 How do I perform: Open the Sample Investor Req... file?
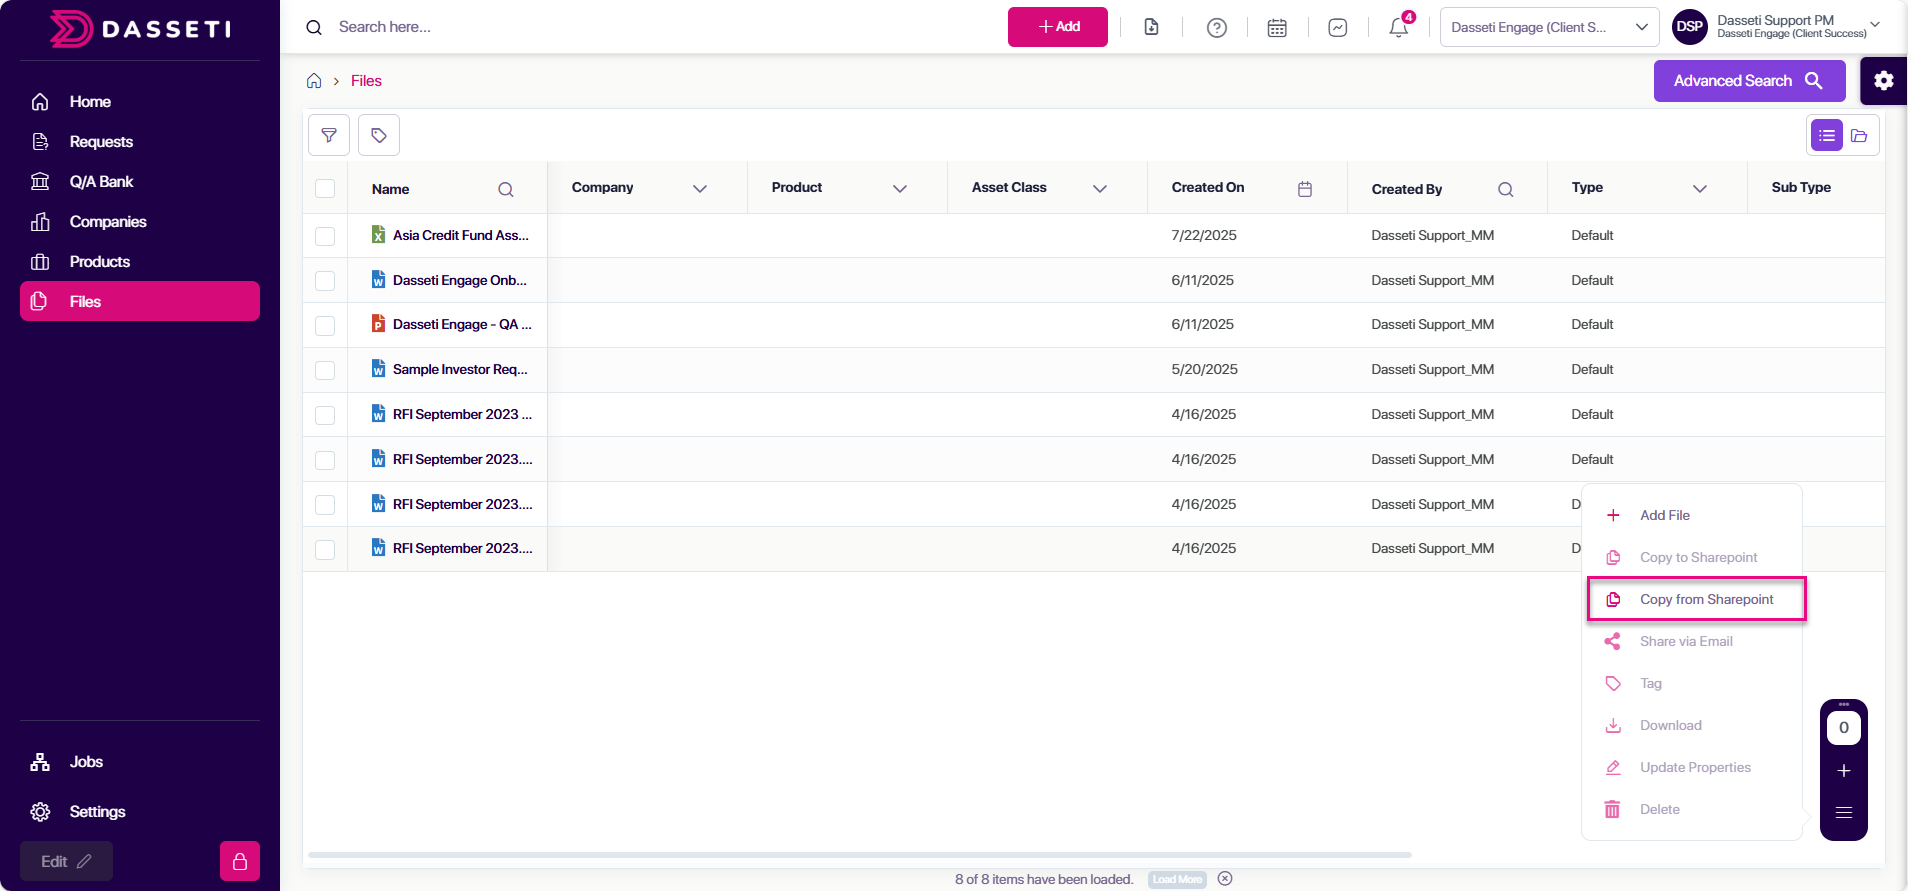(x=460, y=369)
